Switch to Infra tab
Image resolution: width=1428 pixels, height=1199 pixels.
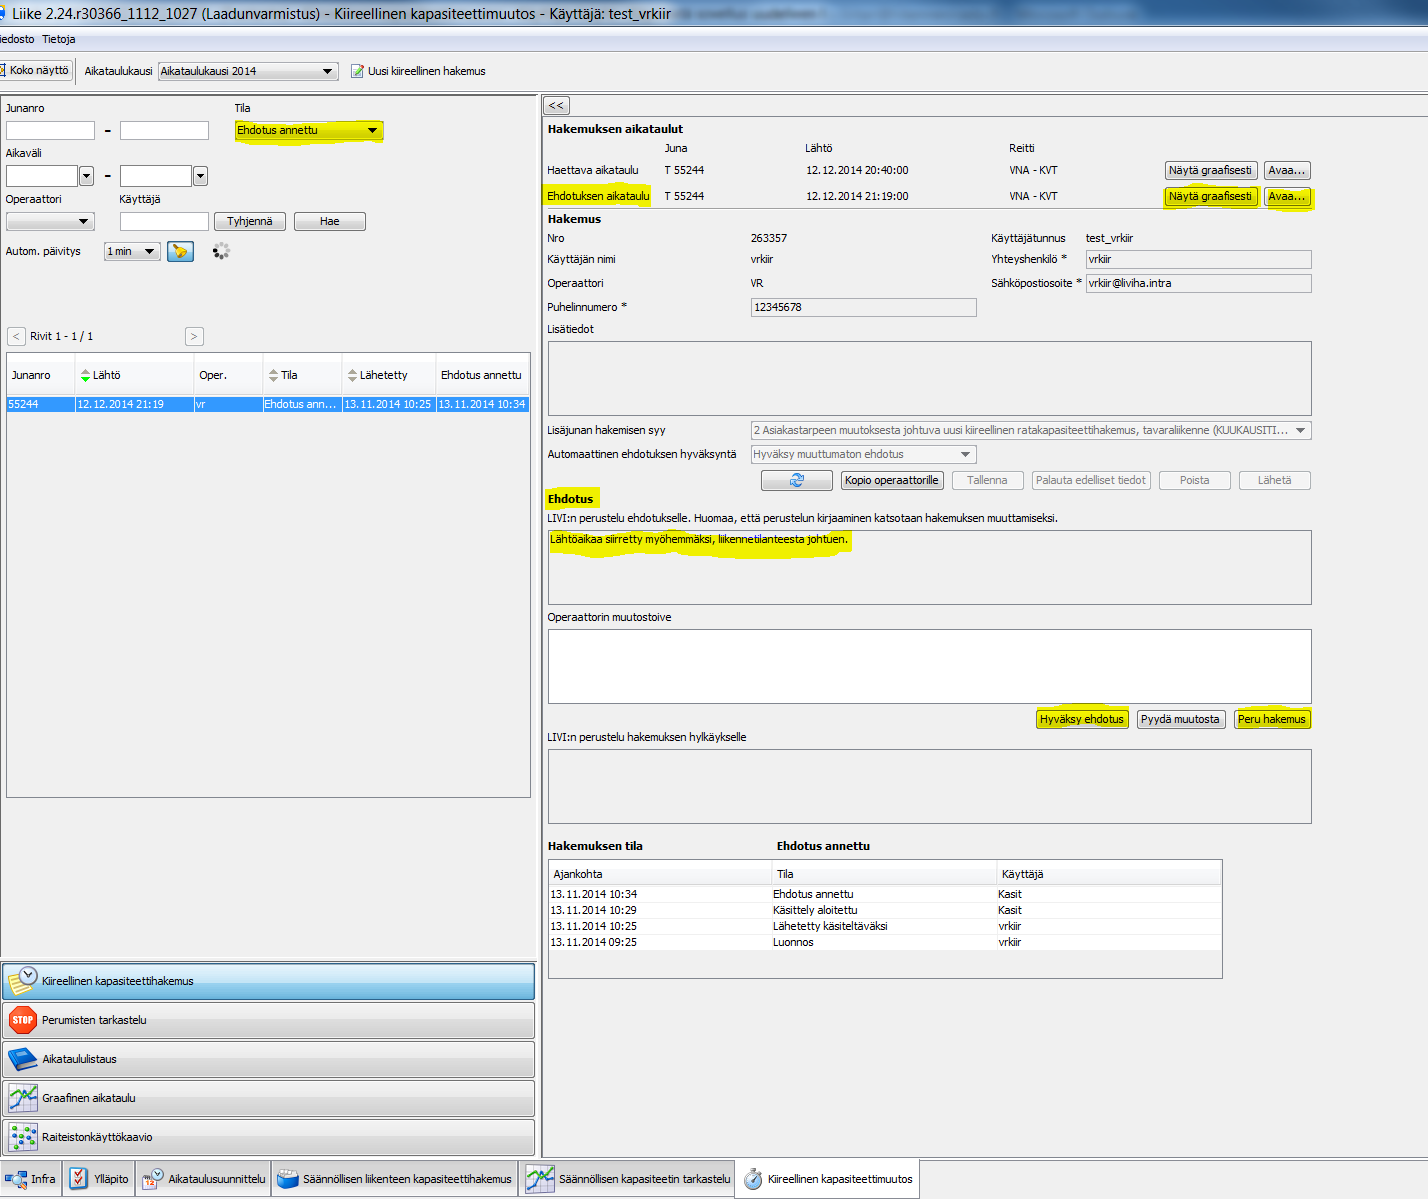30,1179
